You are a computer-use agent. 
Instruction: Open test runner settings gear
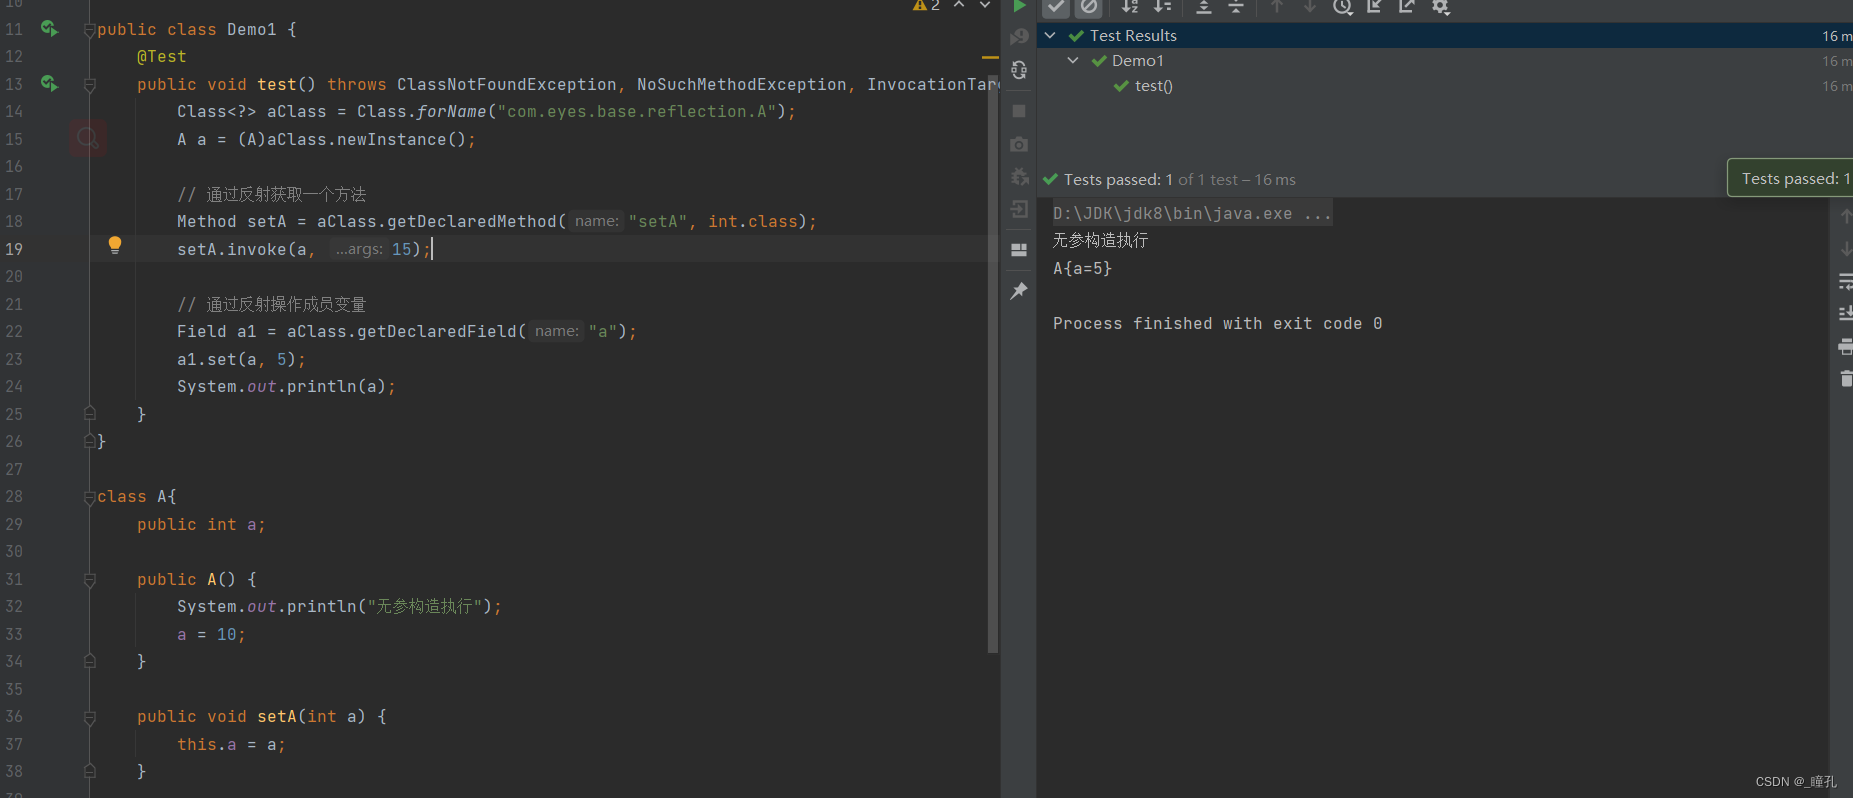[1441, 7]
